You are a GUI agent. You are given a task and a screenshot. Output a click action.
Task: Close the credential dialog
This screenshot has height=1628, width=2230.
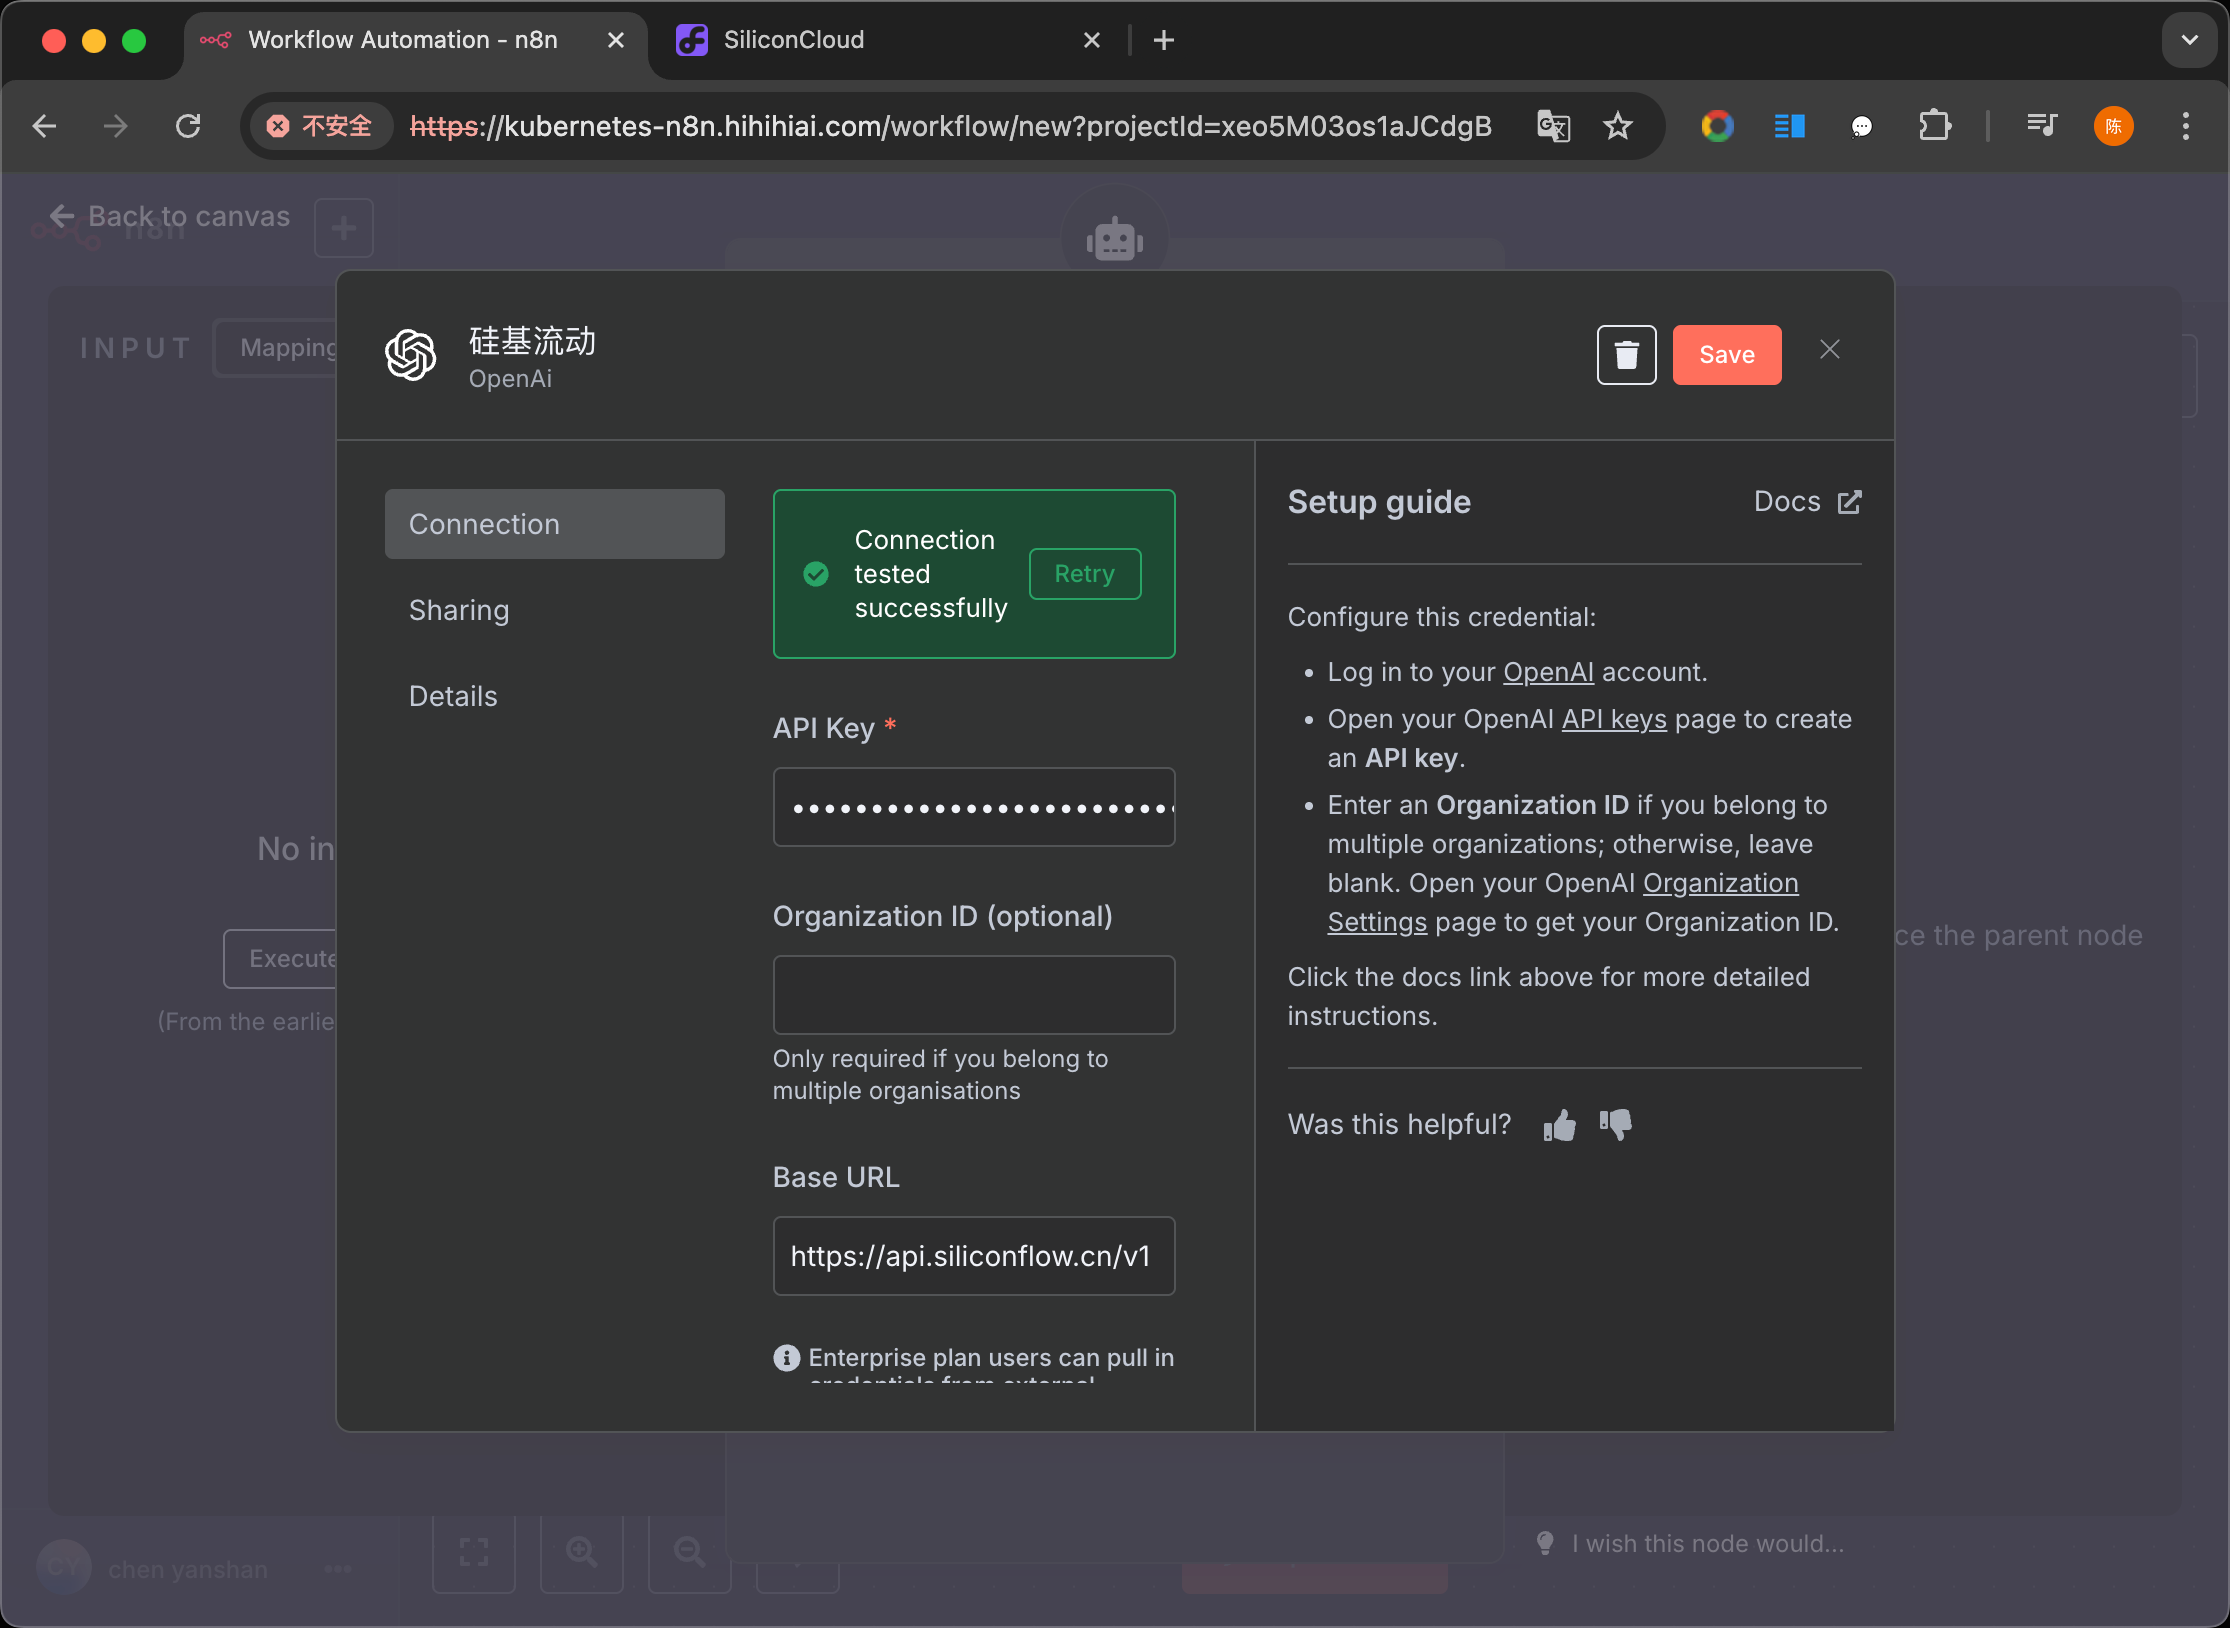[x=1830, y=349]
